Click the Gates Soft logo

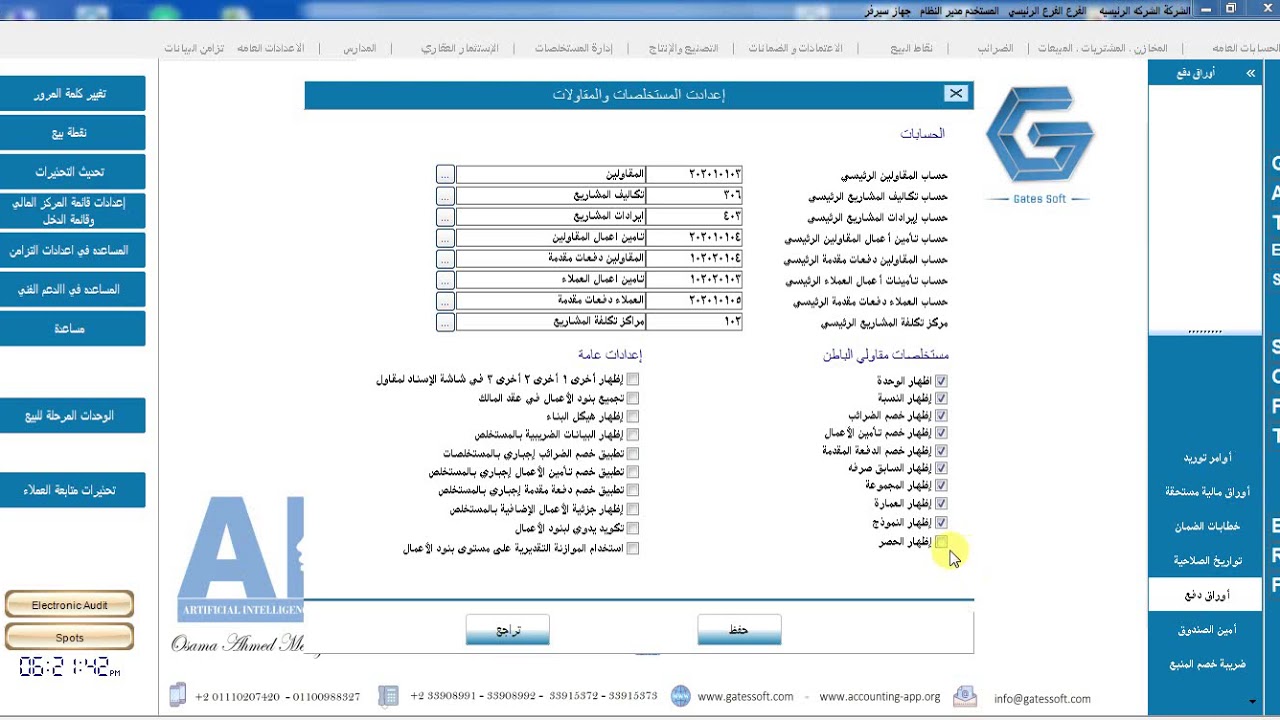click(x=1040, y=143)
